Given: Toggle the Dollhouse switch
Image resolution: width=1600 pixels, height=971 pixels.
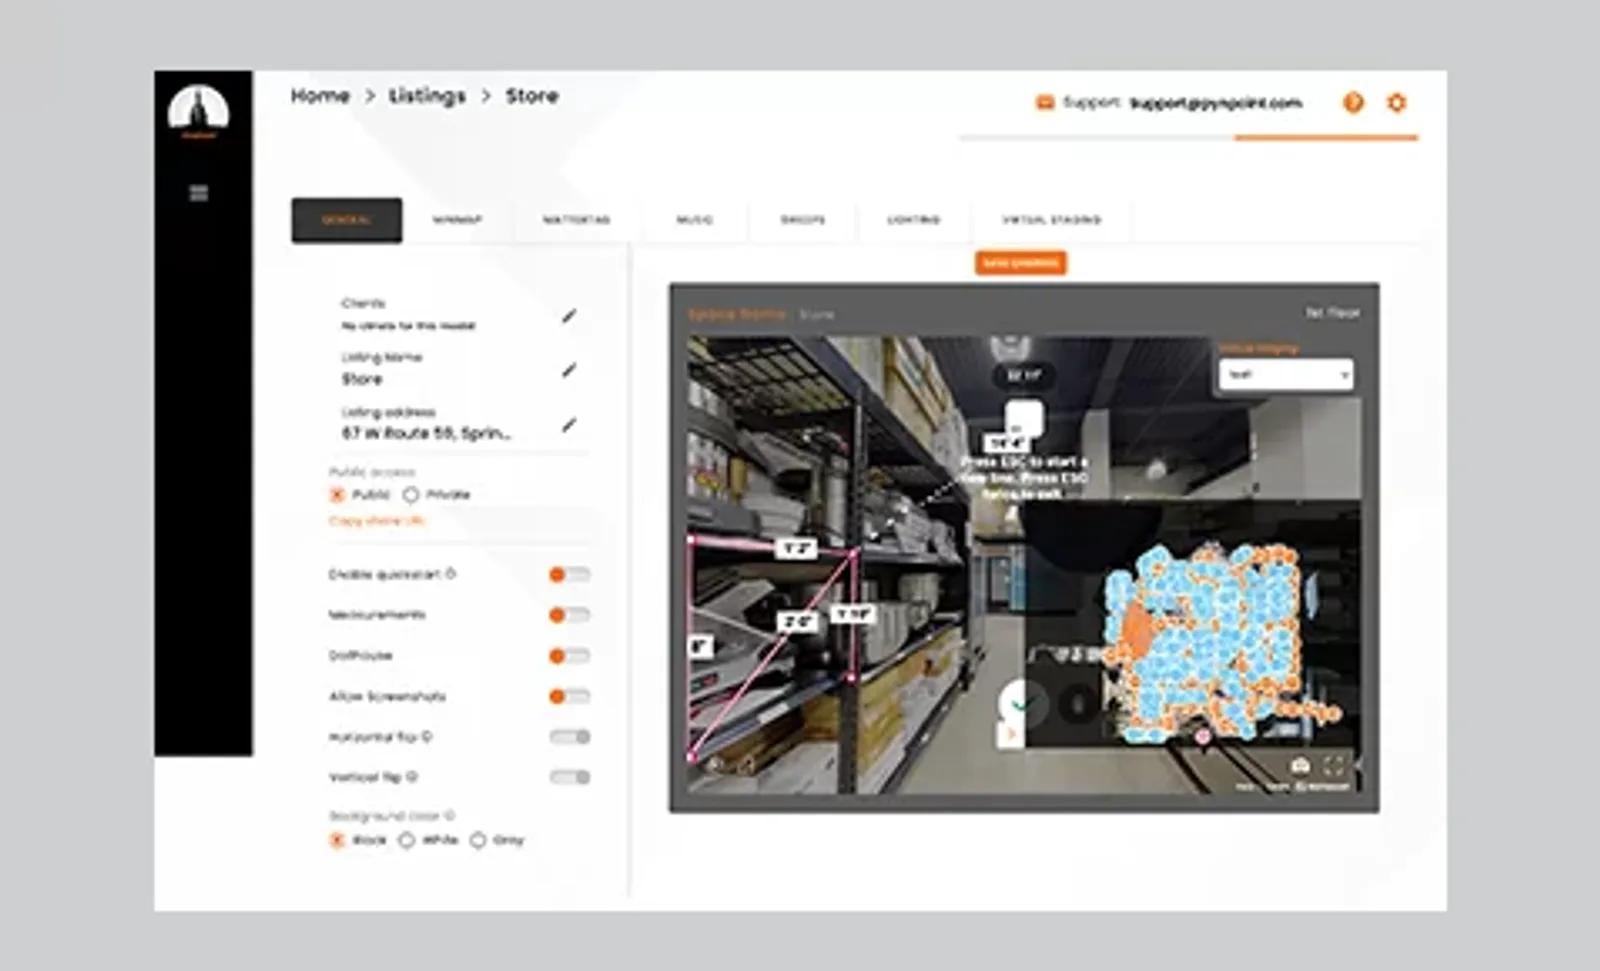Looking at the screenshot, I should click(x=570, y=656).
